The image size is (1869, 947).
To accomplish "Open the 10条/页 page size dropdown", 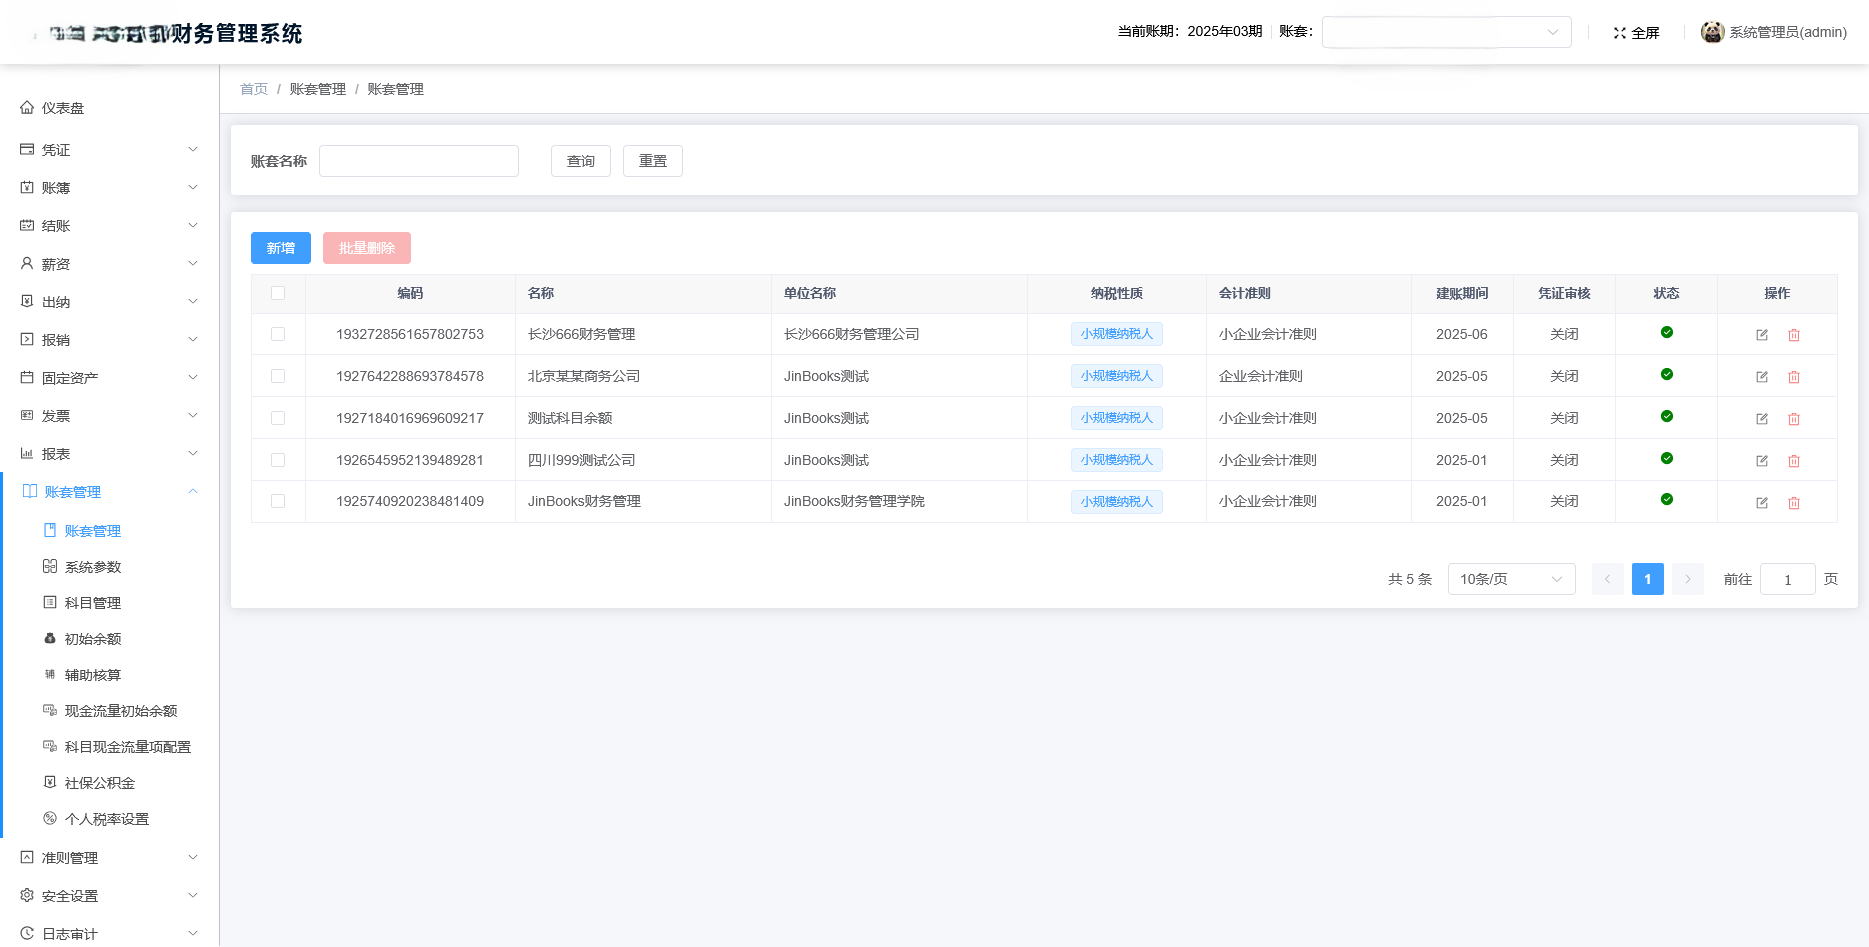I will [x=1511, y=578].
